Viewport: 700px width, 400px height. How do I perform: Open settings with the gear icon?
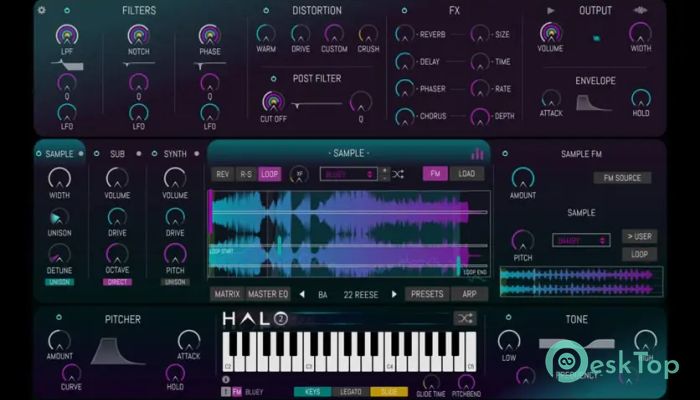point(41,11)
